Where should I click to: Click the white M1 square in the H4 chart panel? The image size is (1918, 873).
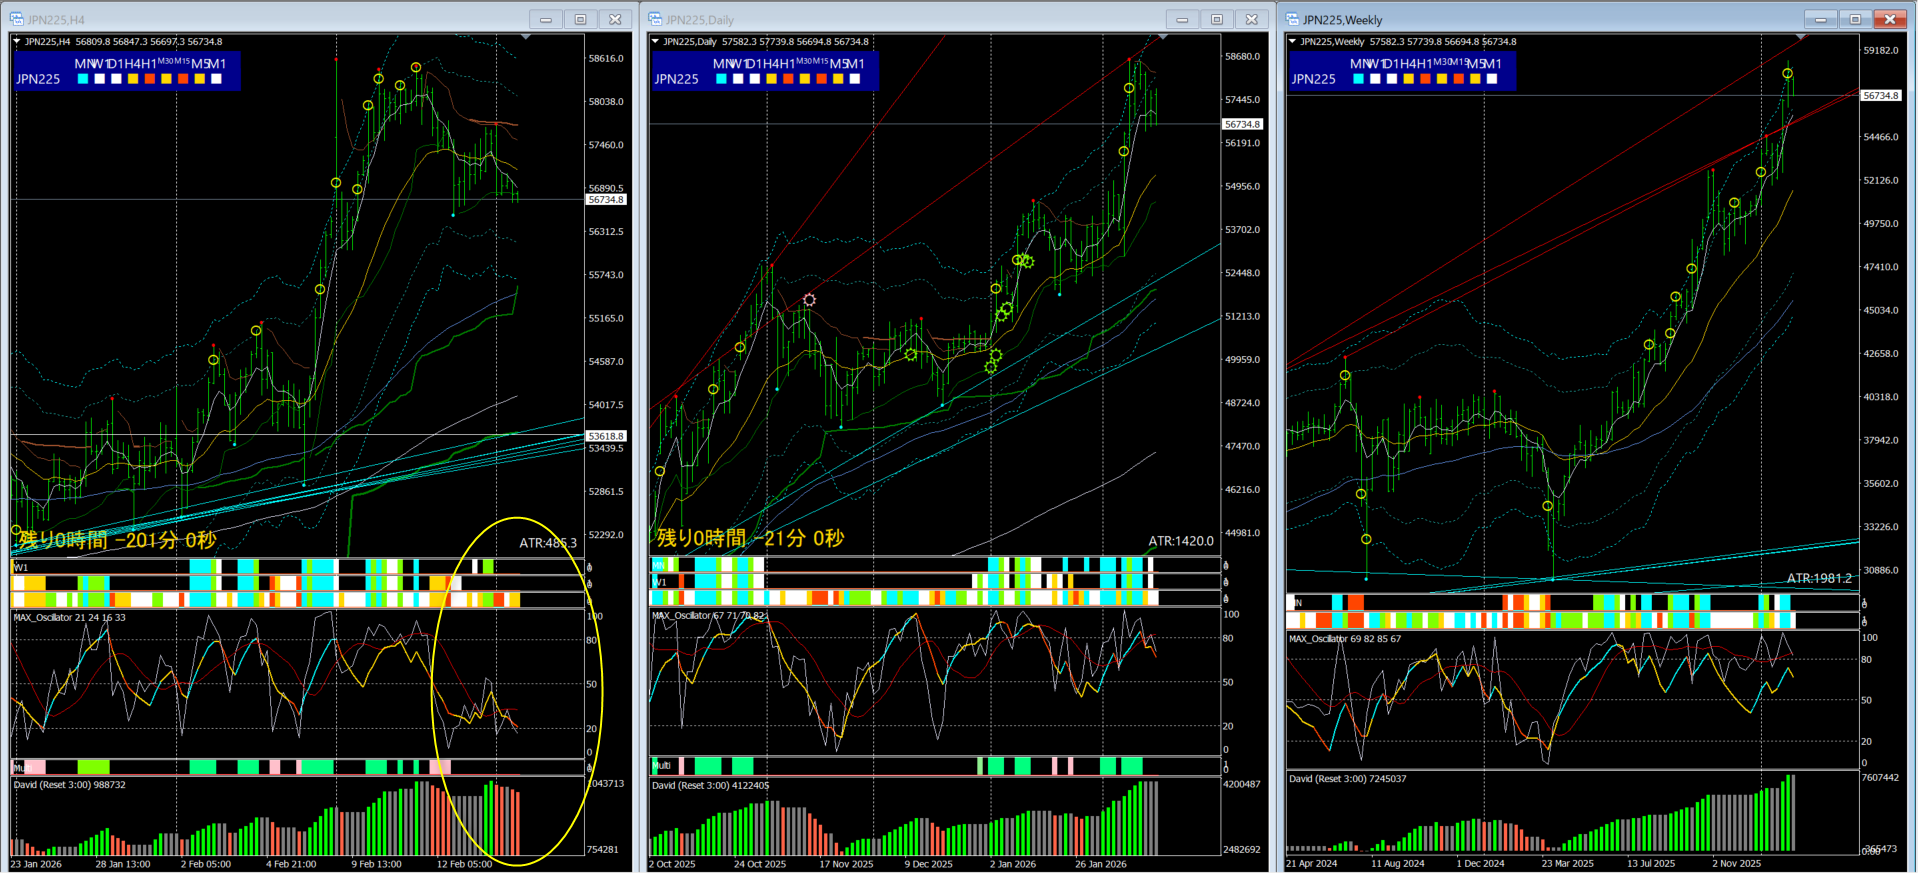point(216,79)
